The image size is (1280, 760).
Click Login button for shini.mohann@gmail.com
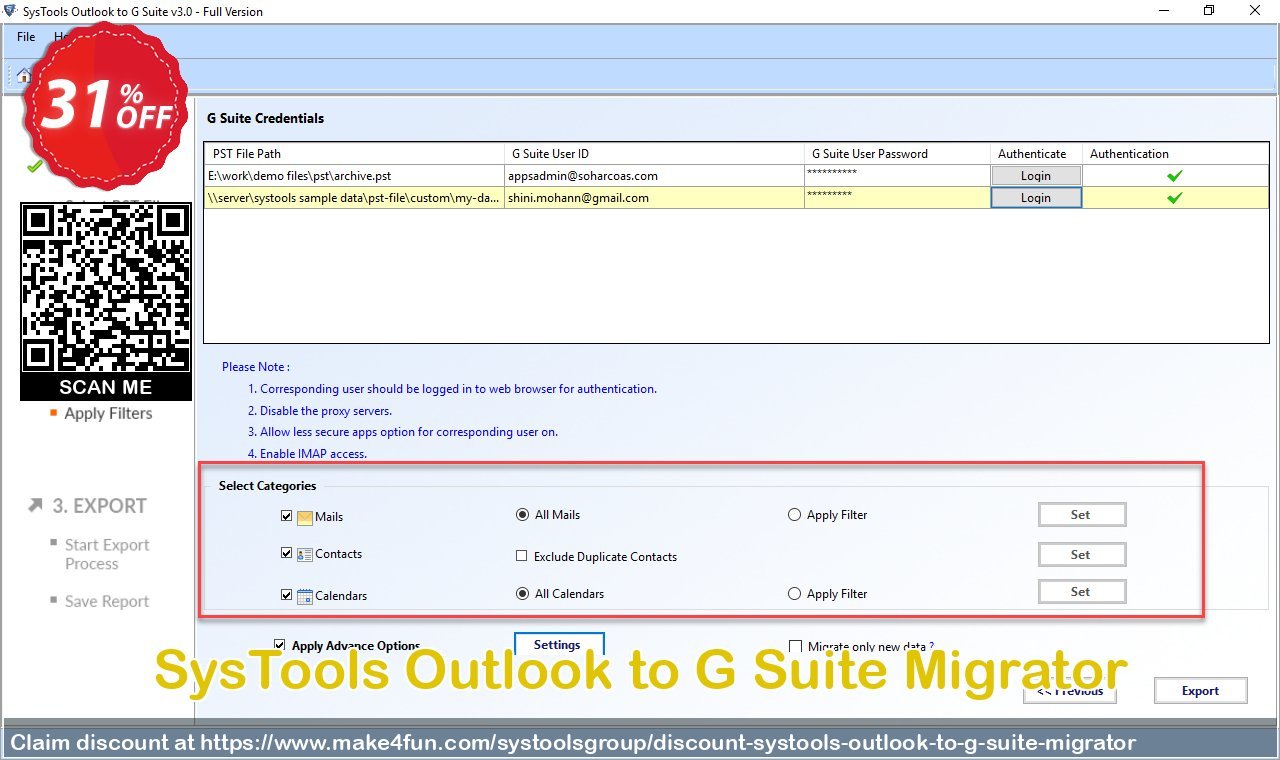tap(1036, 198)
